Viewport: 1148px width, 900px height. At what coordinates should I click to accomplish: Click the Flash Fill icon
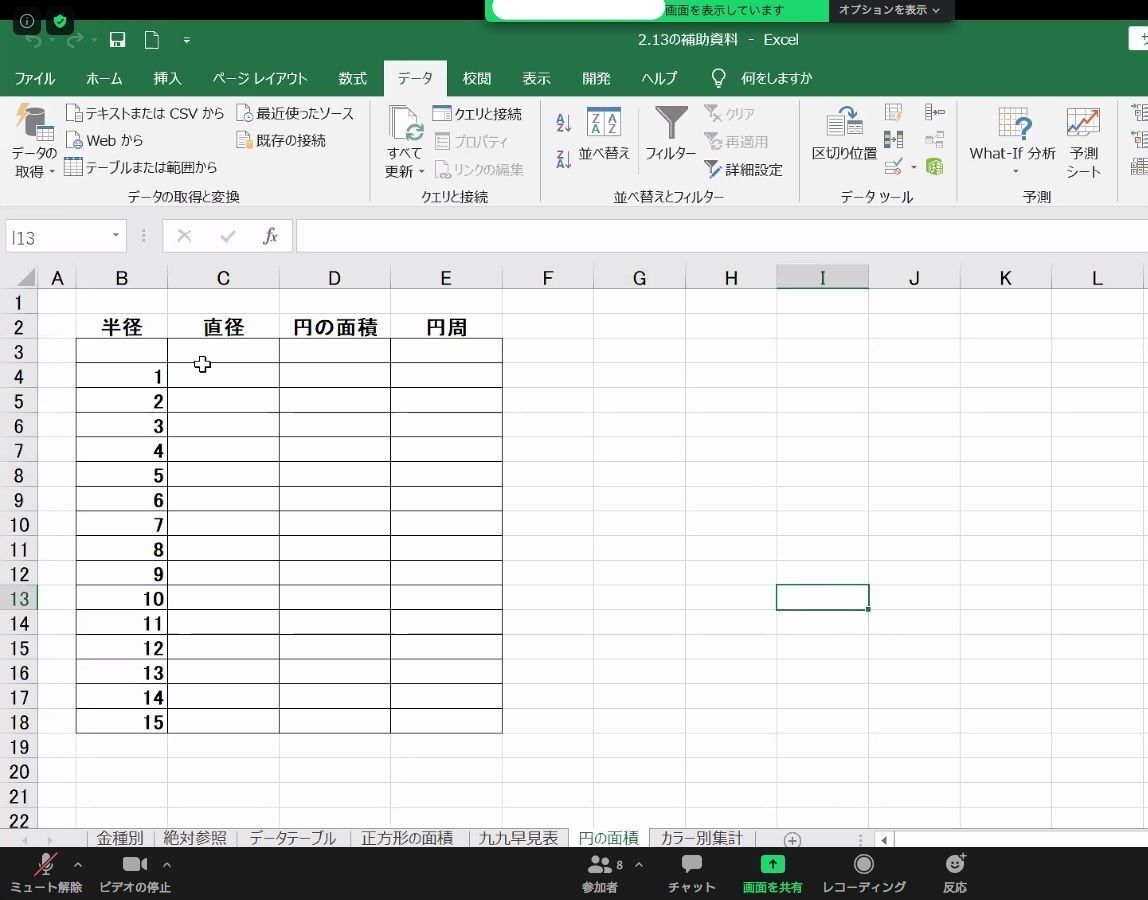click(893, 112)
